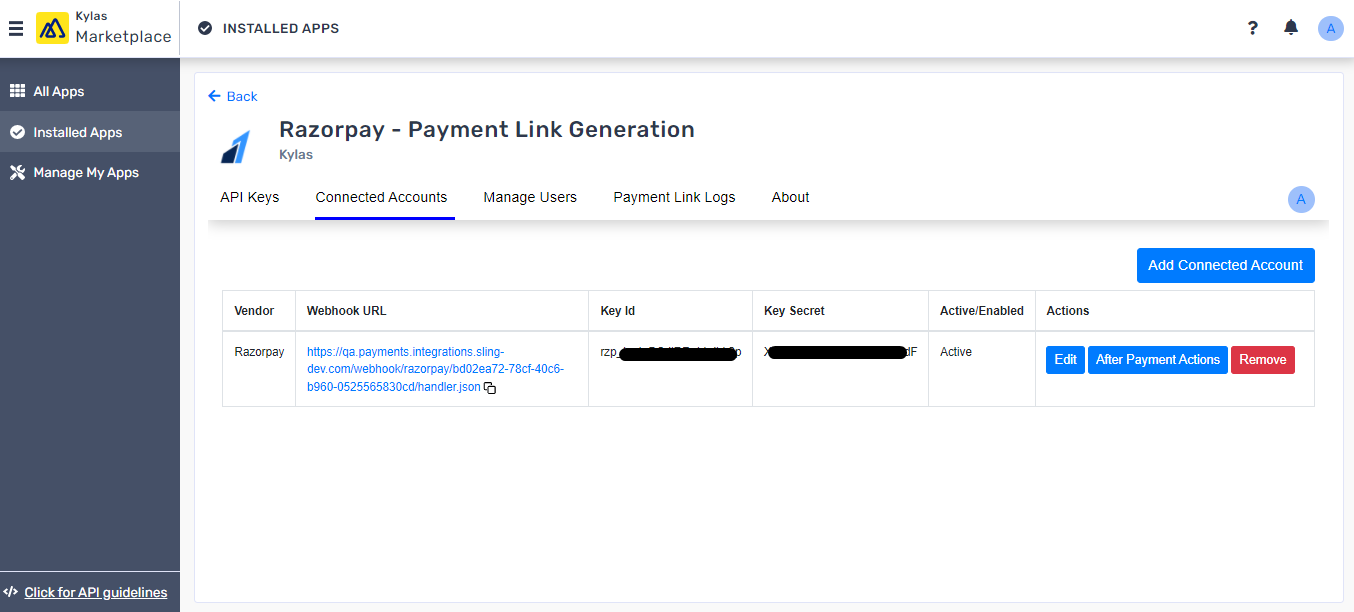Copy the webhook URL with copy icon

490,387
